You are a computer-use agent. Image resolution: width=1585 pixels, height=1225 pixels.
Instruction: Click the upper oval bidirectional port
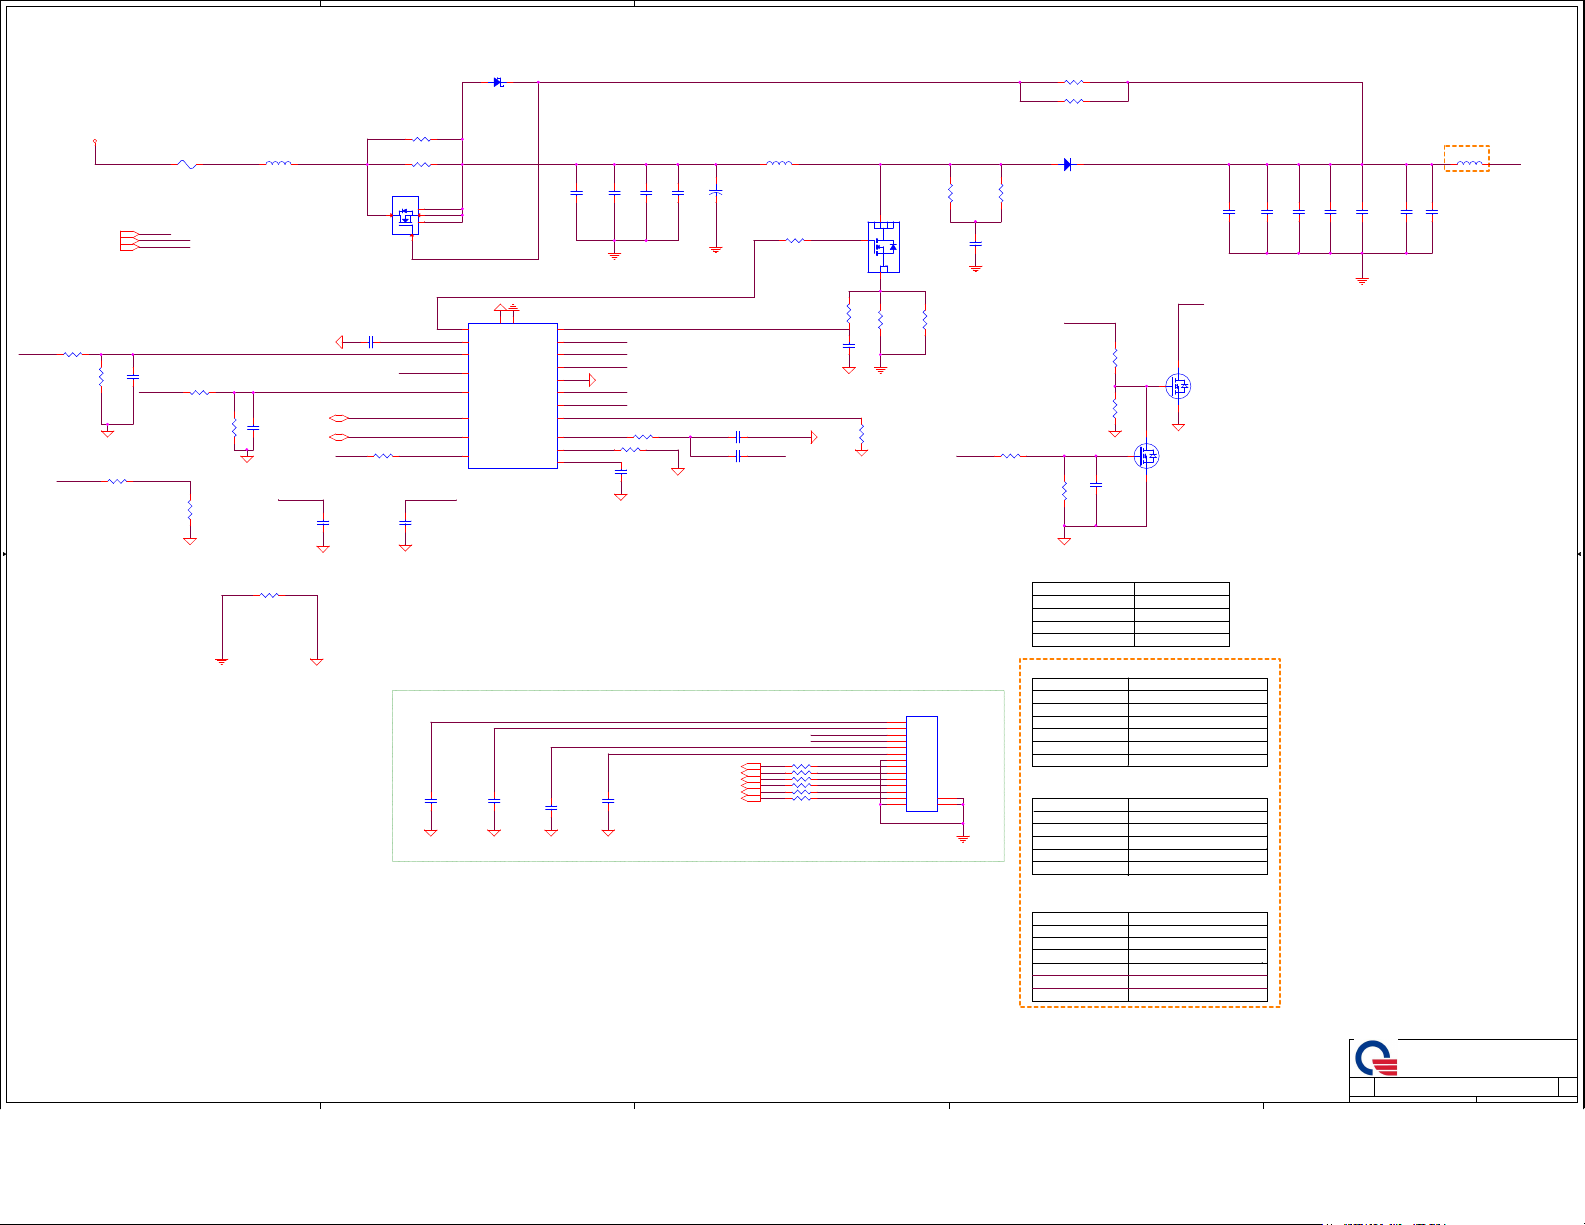click(x=338, y=418)
